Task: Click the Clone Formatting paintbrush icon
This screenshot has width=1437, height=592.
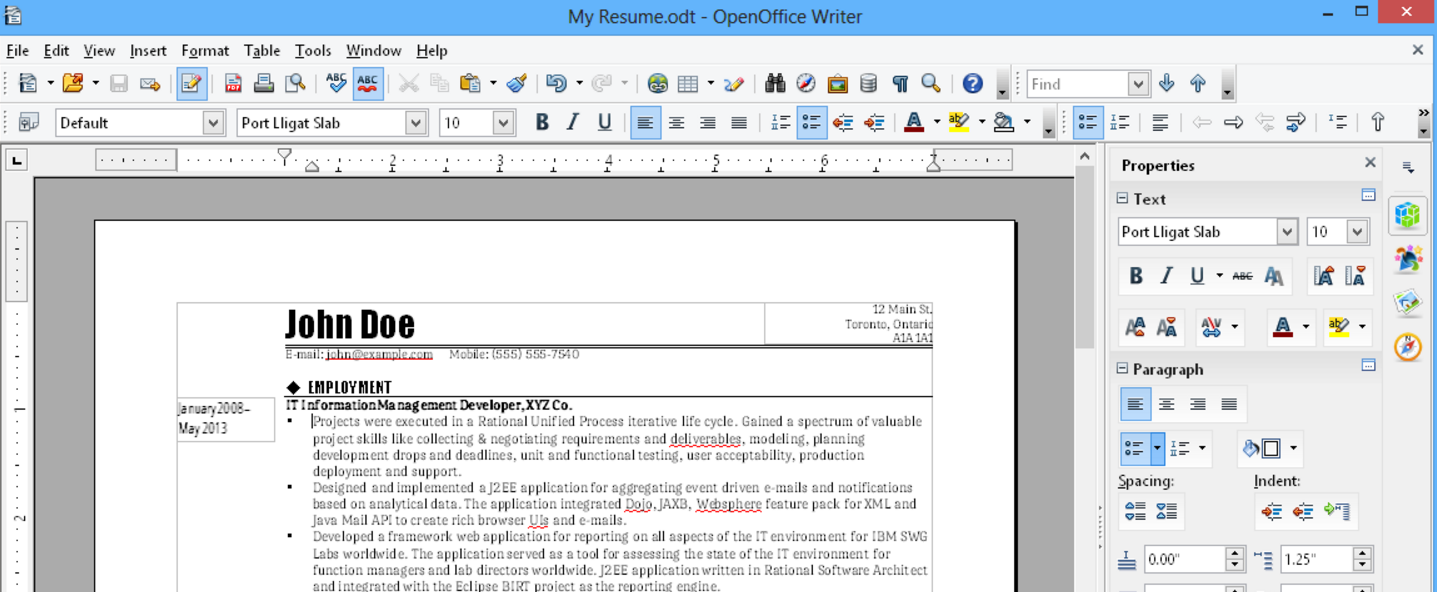Action: tap(517, 84)
